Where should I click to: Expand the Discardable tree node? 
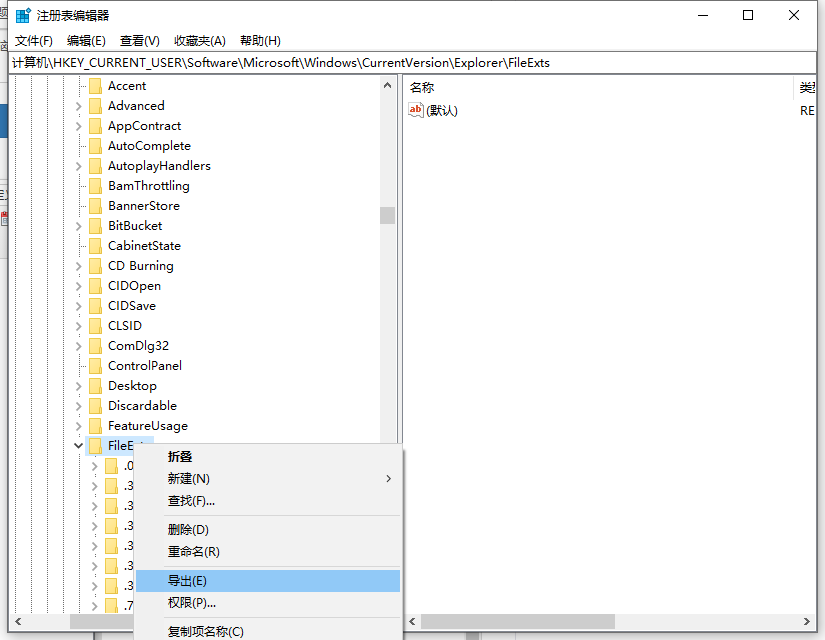79,406
